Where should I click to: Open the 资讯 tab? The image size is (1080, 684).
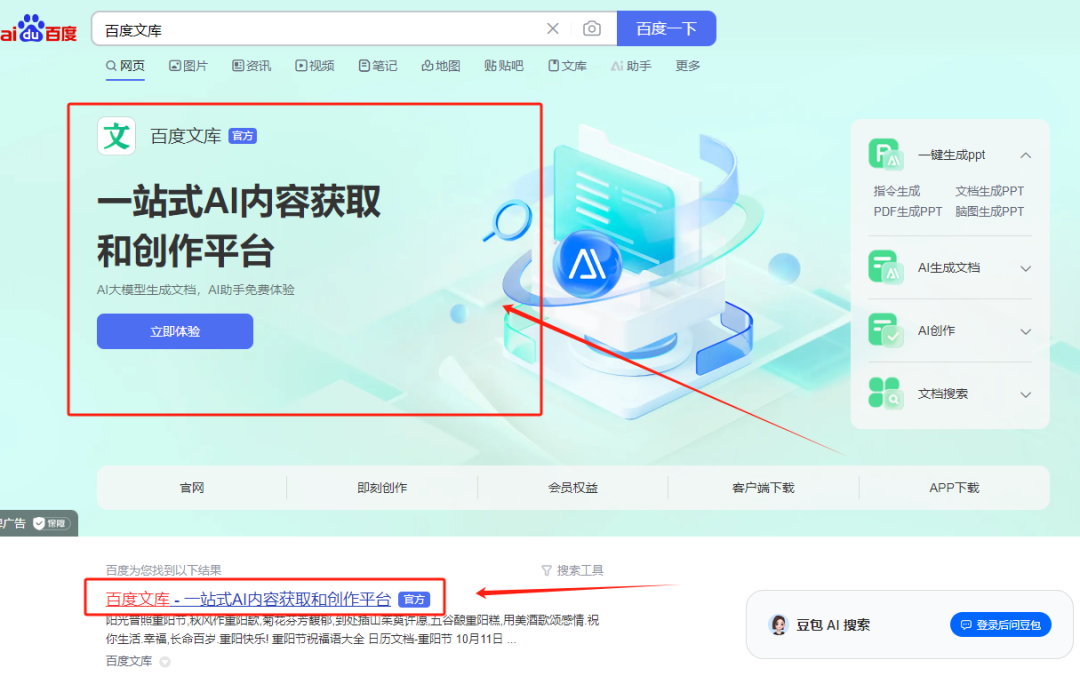[251, 66]
